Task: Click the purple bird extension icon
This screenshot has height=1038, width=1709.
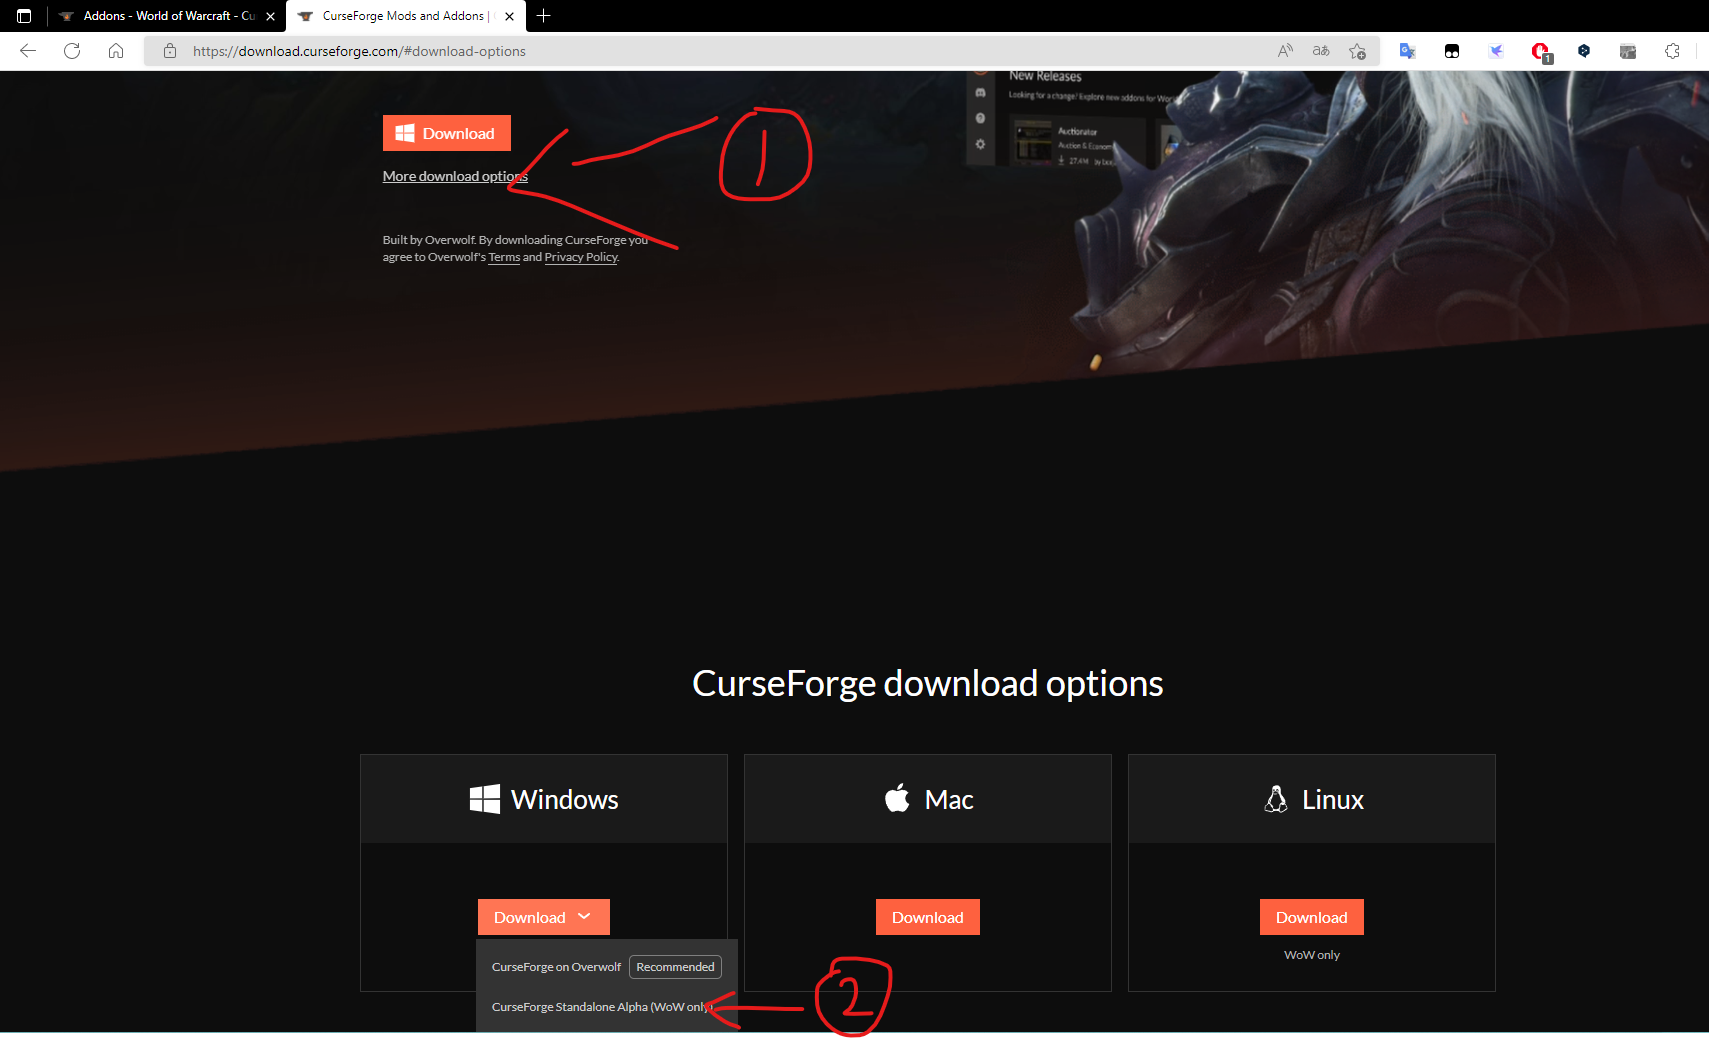Action: point(1496,51)
